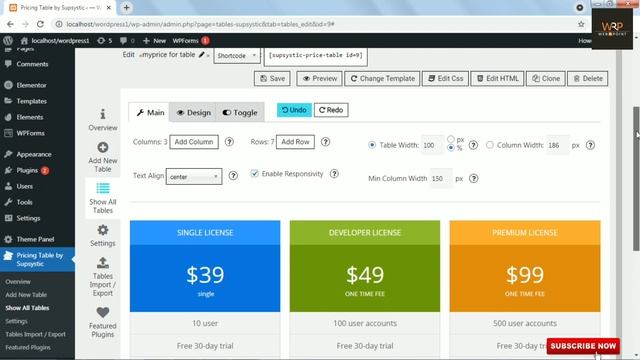
Task: Click the Developer License green header
Action: point(365,233)
